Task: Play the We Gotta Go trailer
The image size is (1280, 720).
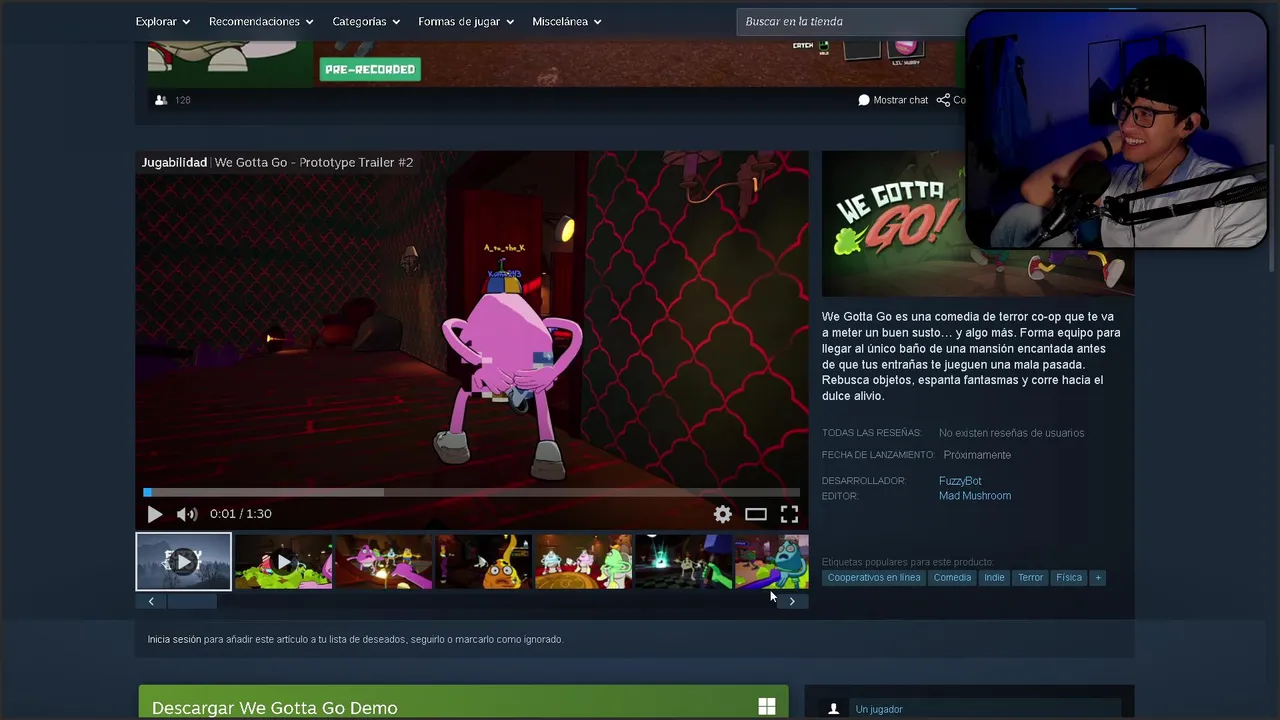Action: coord(155,514)
